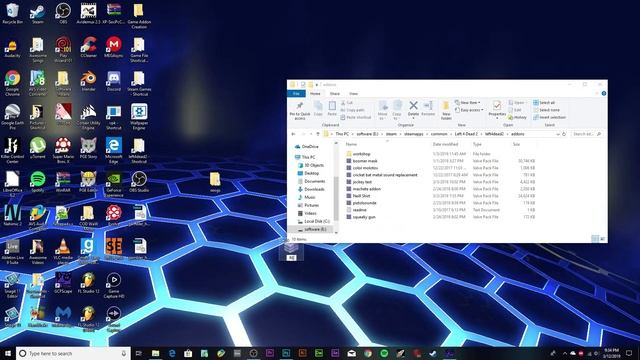Image resolution: width=640 pixels, height=360 pixels.
Task: Select the machete addon file
Action: click(440, 189)
